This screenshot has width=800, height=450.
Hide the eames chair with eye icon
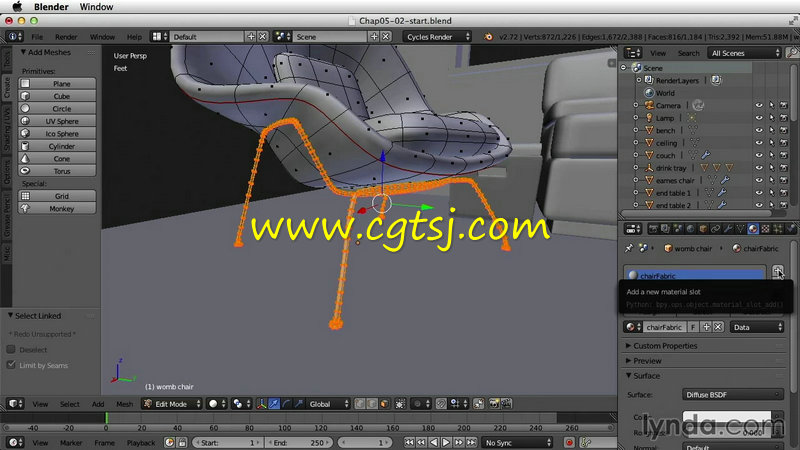click(x=759, y=180)
